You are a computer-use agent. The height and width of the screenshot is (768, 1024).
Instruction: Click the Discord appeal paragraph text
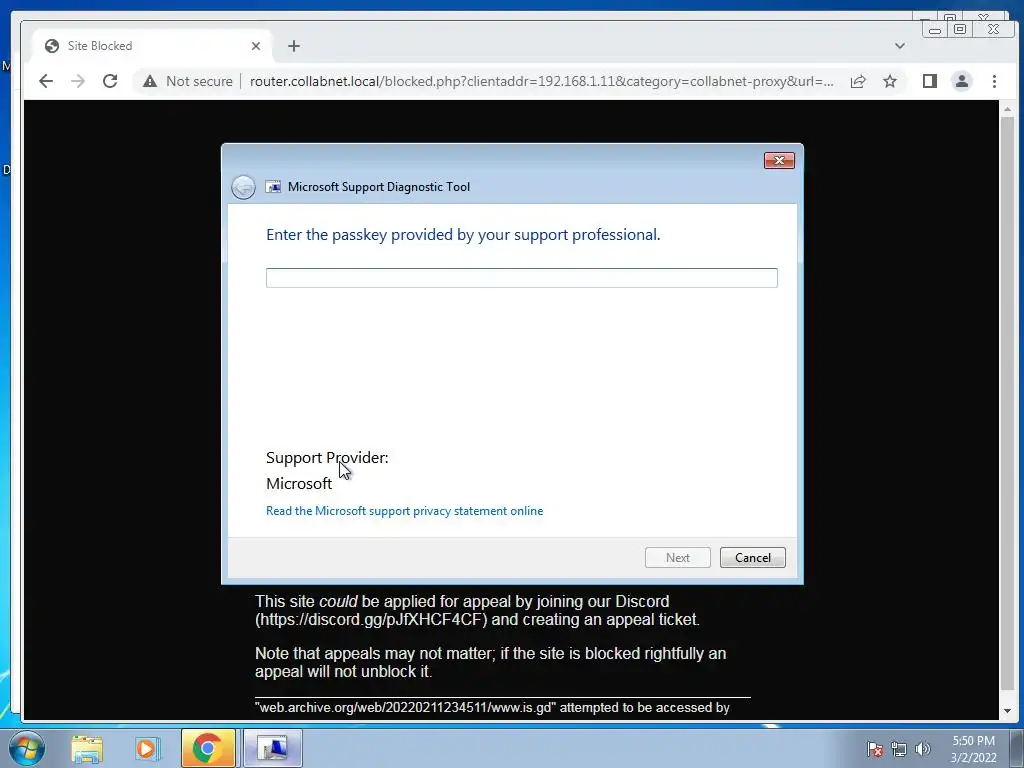click(477, 610)
